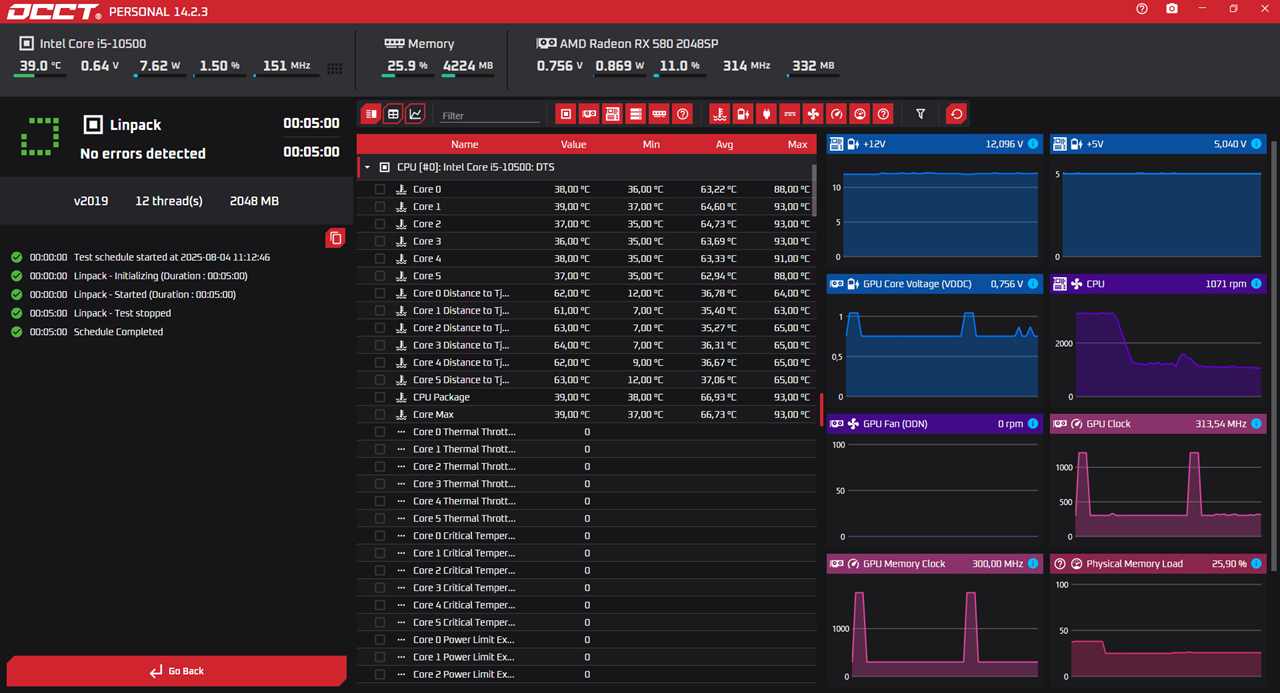1280x693 pixels.
Task: Tick the checkbox for Core 0
Action: [x=380, y=189]
